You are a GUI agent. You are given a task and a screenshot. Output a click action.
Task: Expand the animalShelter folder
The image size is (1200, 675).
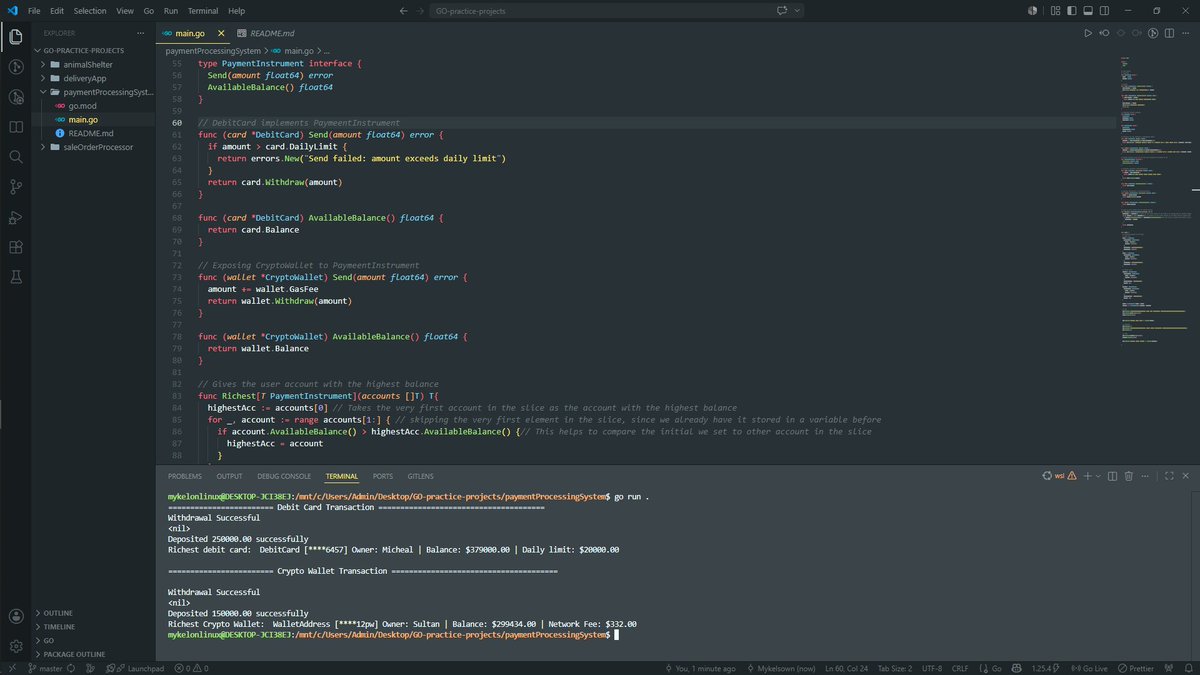[95, 64]
